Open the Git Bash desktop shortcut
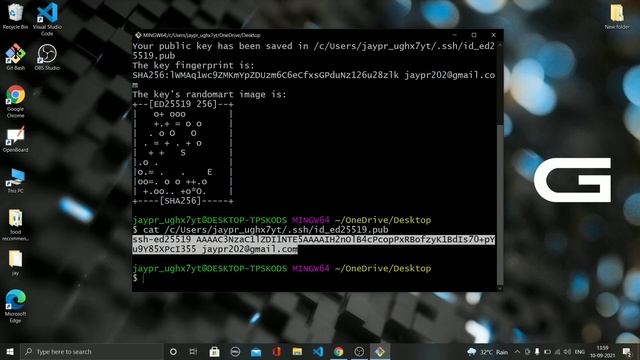 (16, 57)
